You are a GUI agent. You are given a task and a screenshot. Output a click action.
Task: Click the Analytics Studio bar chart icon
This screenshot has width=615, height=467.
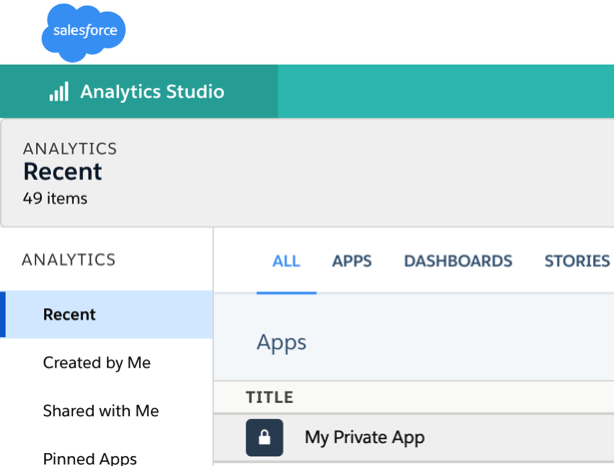pyautogui.click(x=59, y=92)
